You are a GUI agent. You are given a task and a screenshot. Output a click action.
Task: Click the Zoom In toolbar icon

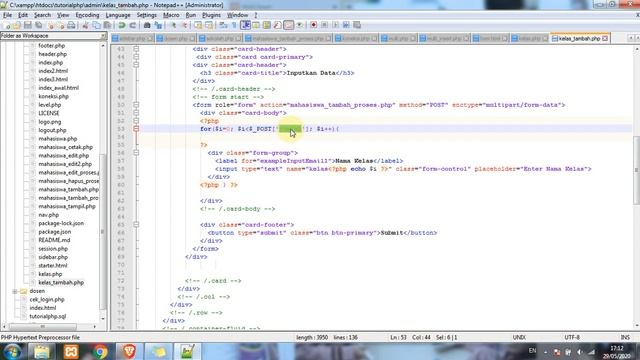(x=173, y=25)
